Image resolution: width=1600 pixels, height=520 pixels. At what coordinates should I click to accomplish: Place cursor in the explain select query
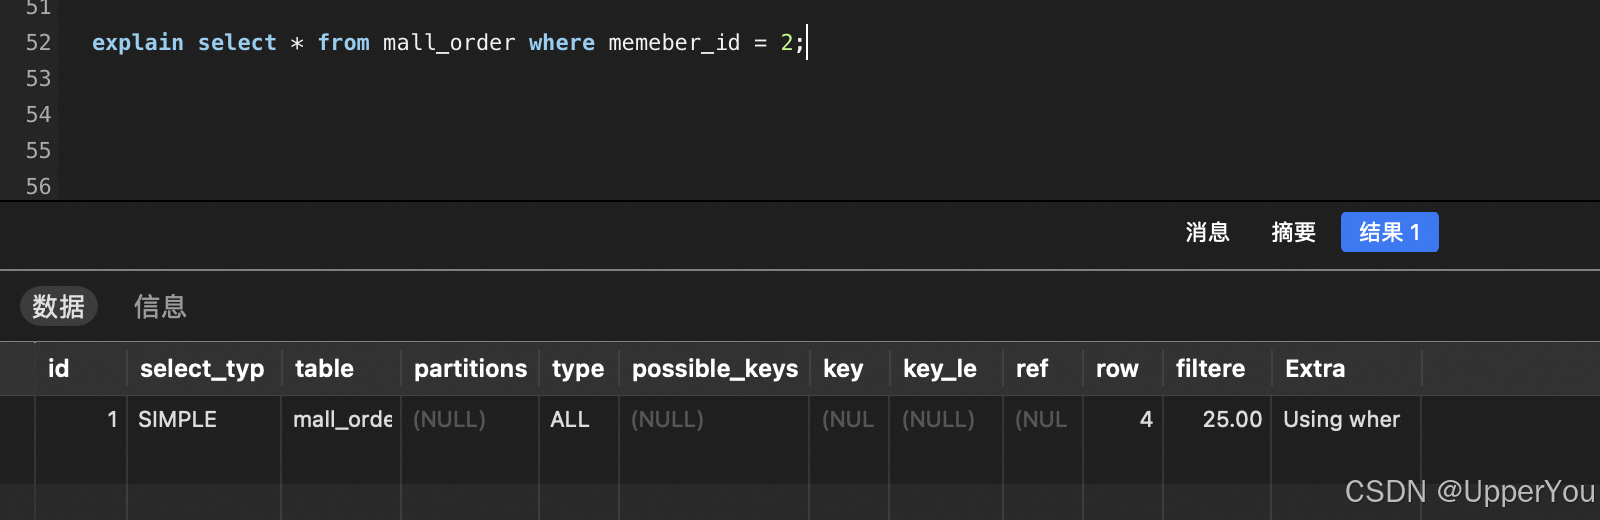pyautogui.click(x=448, y=43)
